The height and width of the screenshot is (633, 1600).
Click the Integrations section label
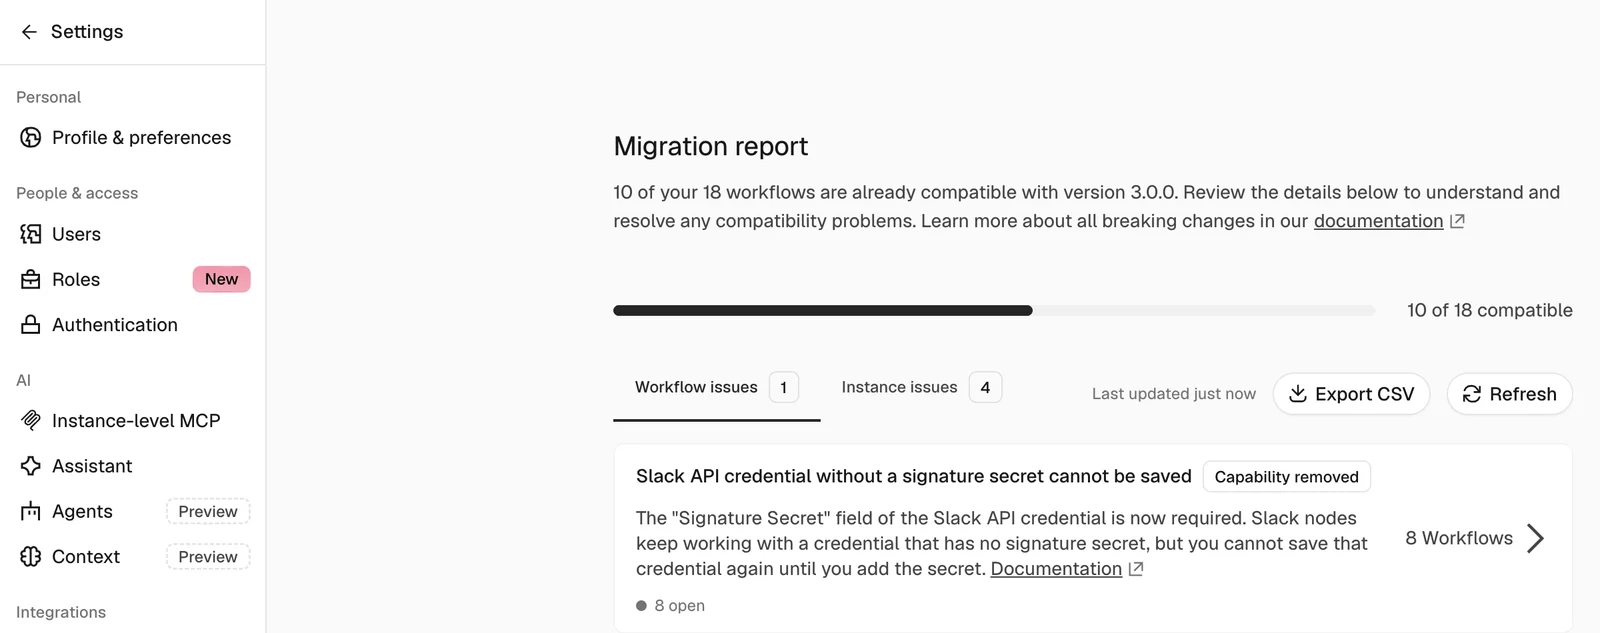point(61,612)
